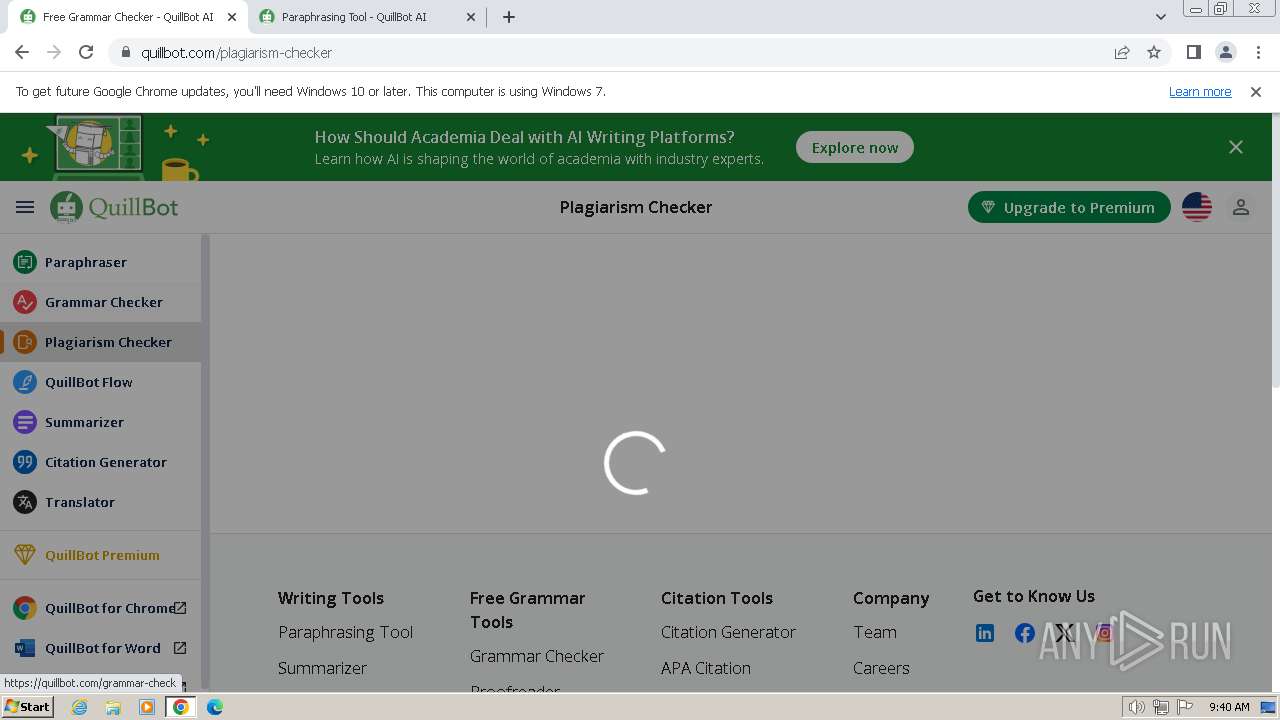Launch Internet Explorer from taskbar
This screenshot has width=1280, height=720.
tap(79, 707)
